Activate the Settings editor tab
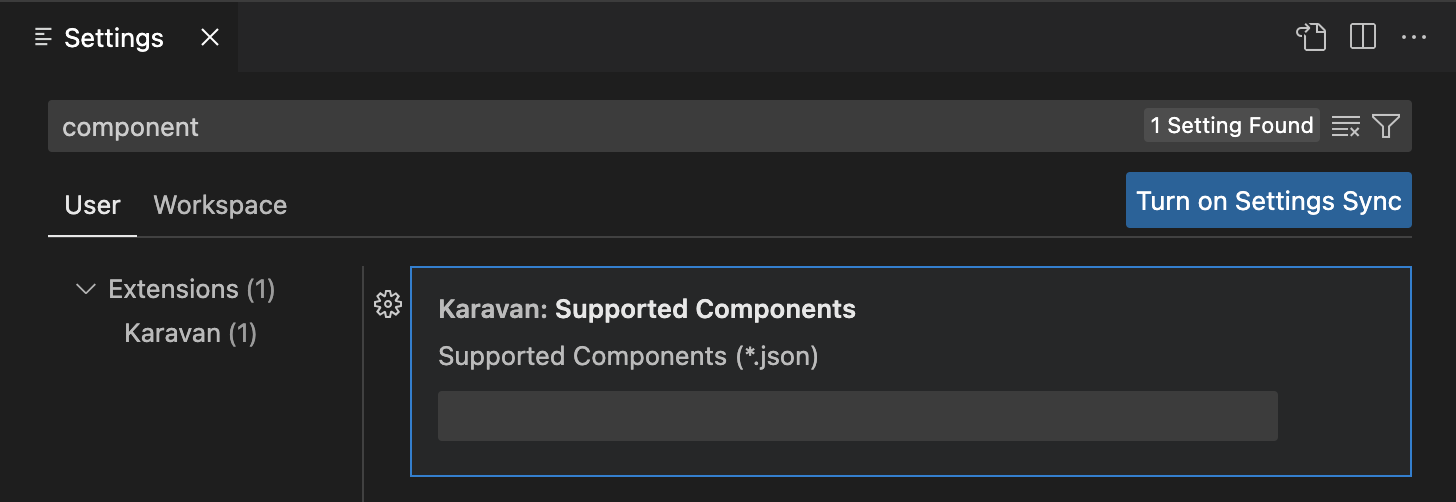 [x=113, y=38]
